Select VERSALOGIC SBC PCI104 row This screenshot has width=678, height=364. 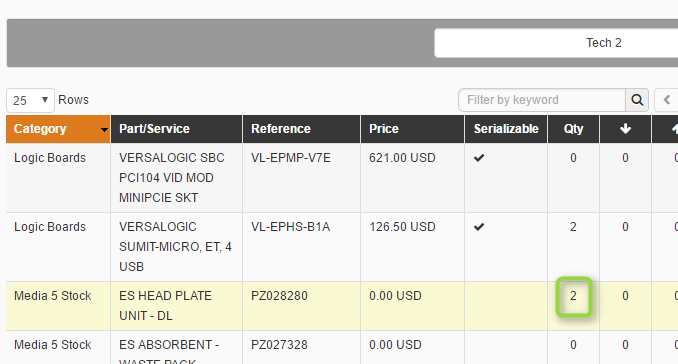(x=342, y=178)
